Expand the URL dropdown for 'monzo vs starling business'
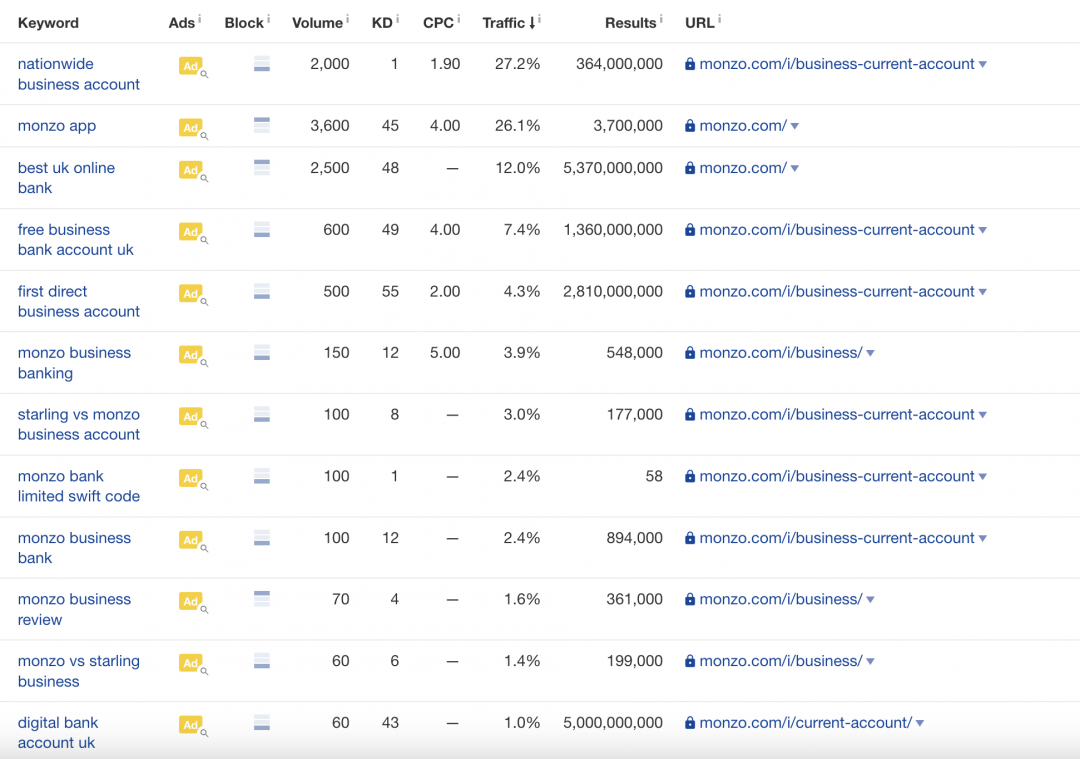Viewport: 1080px width, 759px height. click(871, 661)
